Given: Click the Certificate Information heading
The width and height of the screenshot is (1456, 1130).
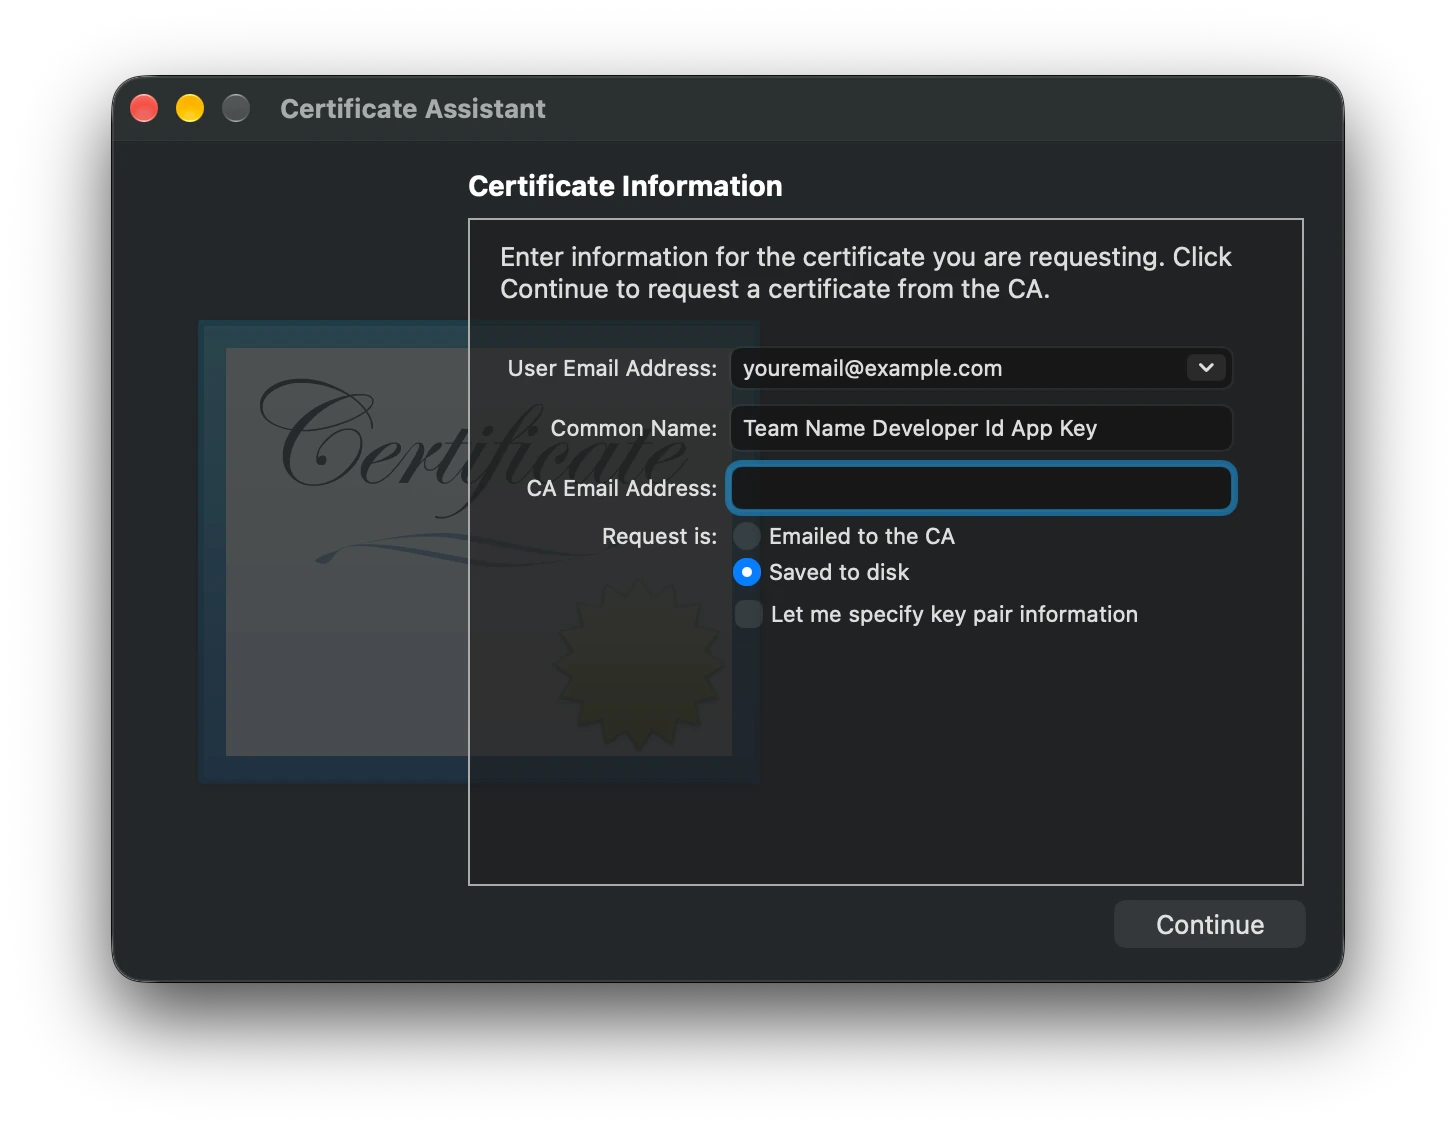Looking at the screenshot, I should tap(625, 186).
